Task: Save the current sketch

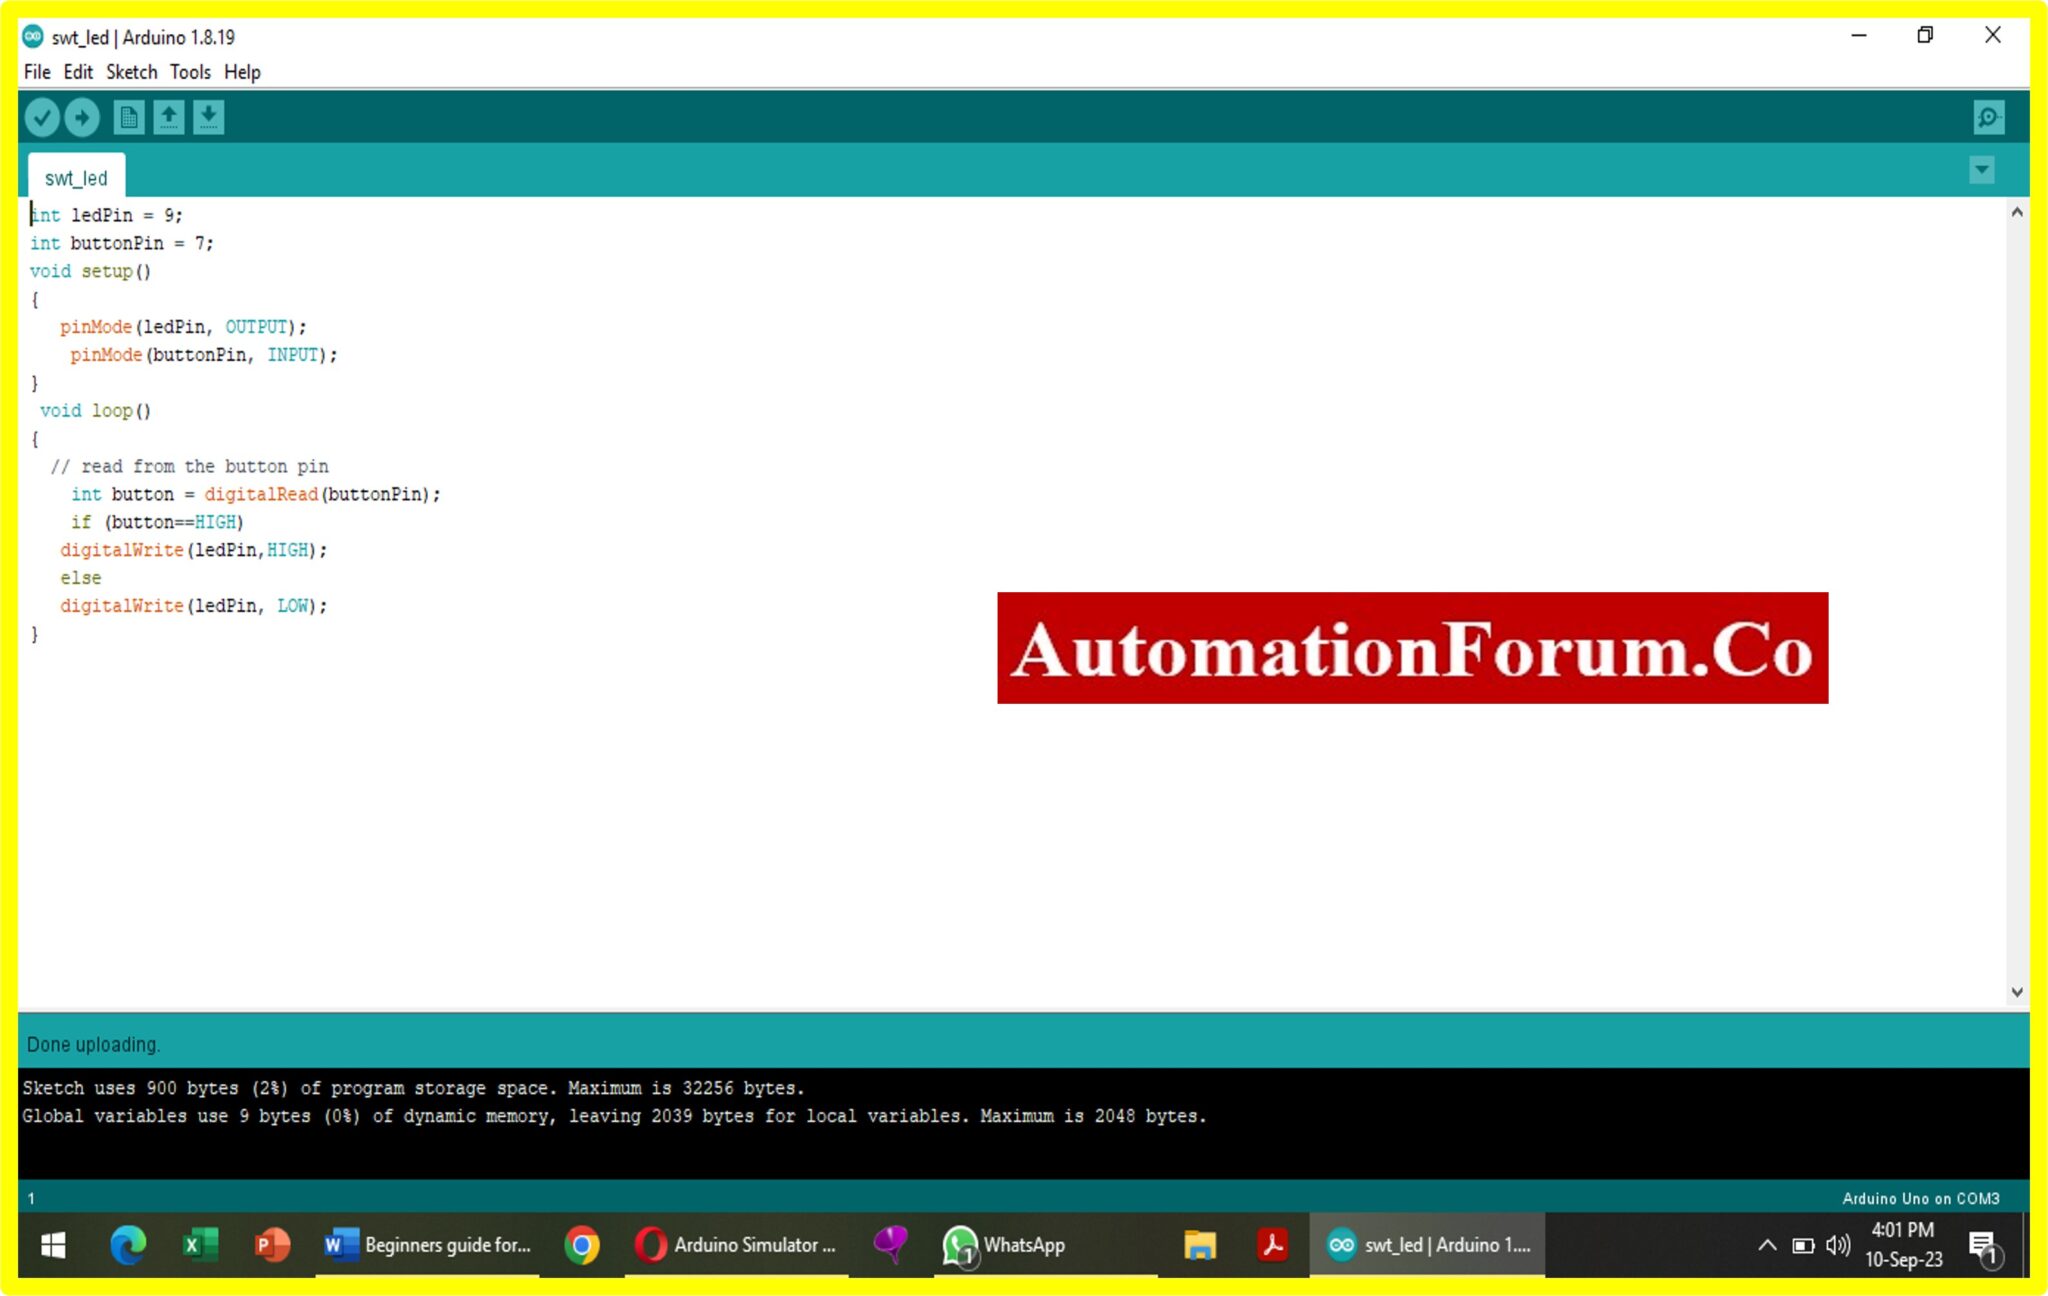Action: tap(208, 117)
